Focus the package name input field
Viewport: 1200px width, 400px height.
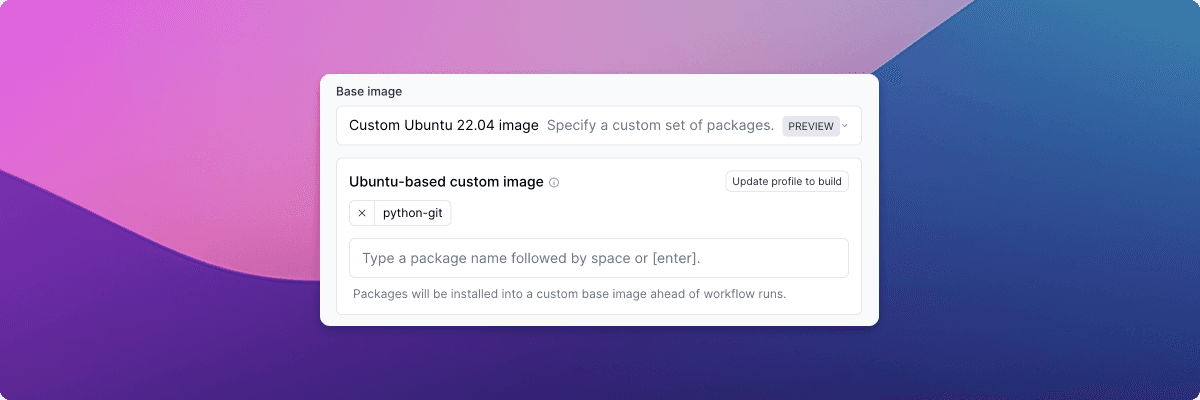point(599,258)
